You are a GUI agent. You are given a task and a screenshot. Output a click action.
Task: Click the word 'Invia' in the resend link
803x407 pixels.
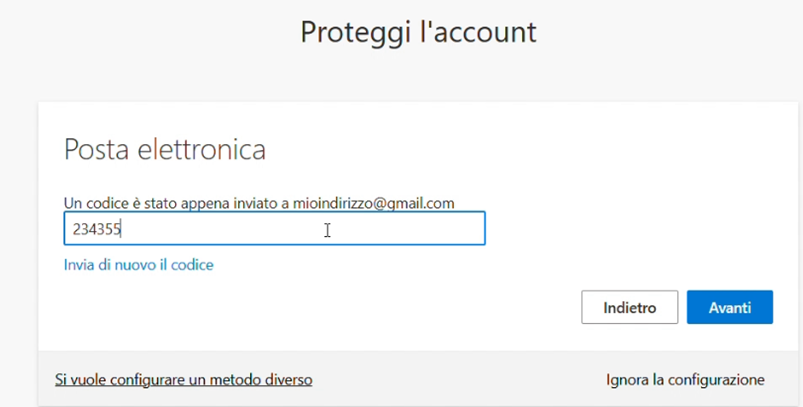point(80,265)
